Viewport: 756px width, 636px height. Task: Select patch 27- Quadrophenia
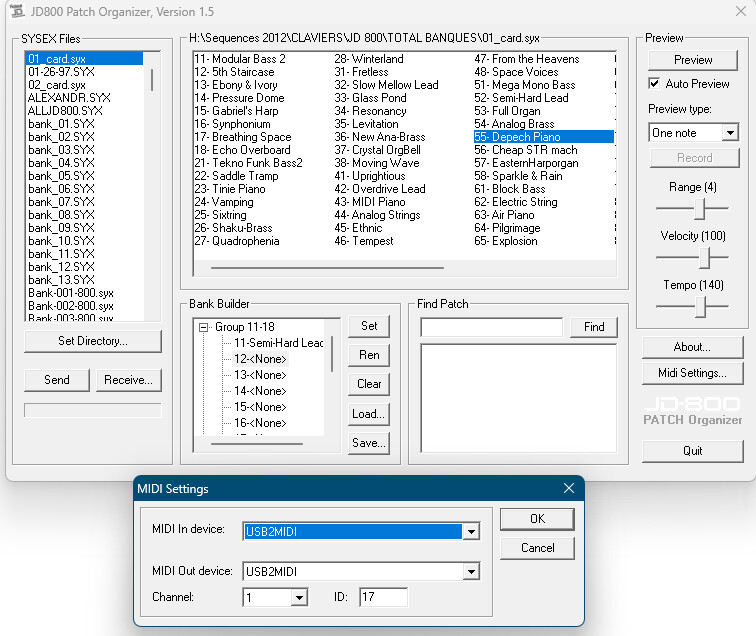(237, 241)
